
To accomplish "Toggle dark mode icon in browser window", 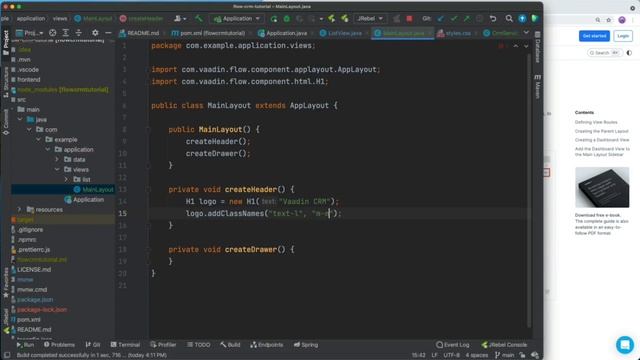I will (x=629, y=53).
